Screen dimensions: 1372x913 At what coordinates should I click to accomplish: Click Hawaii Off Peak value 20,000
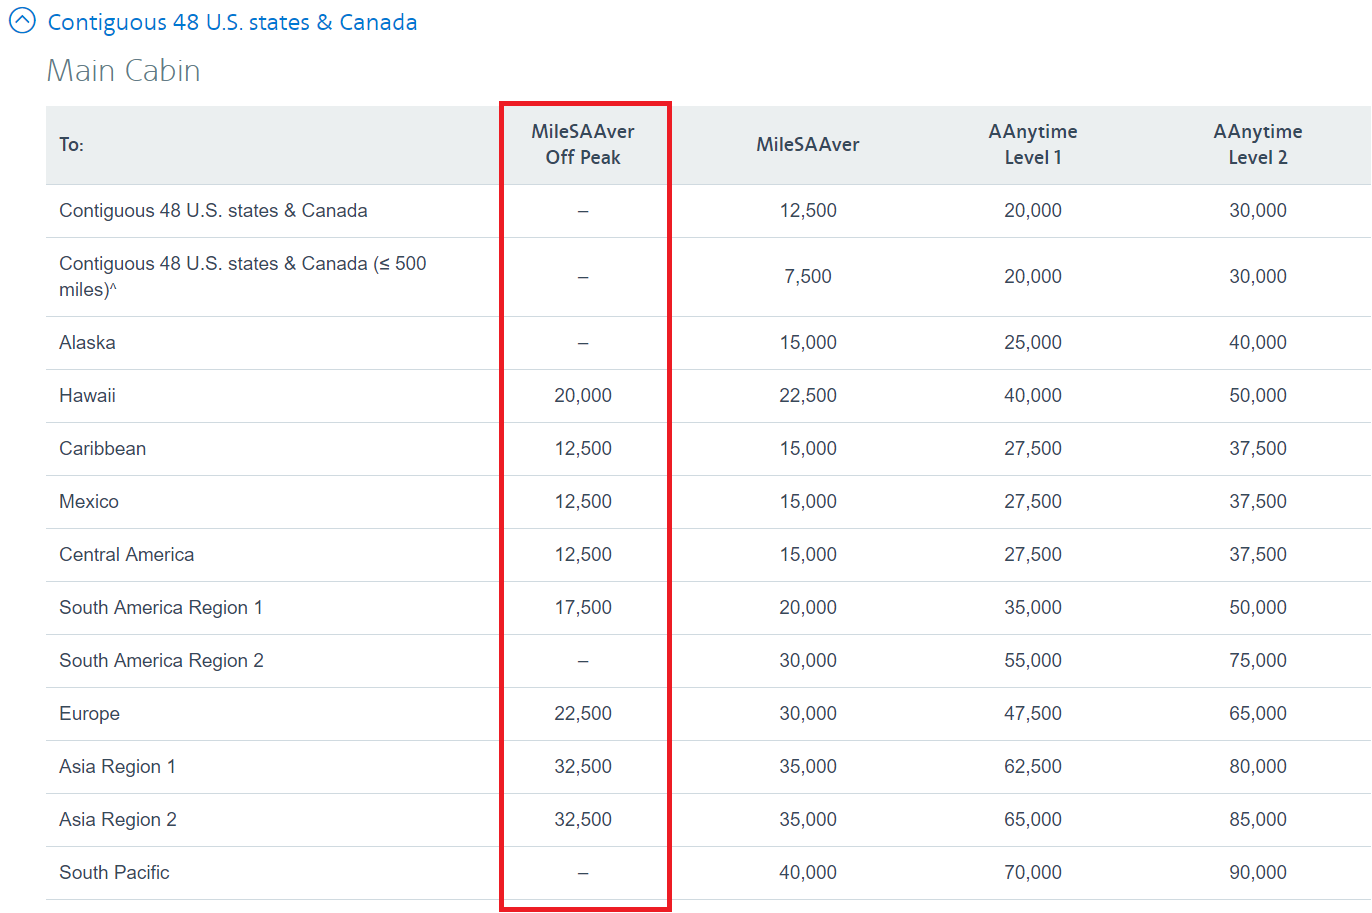(x=583, y=396)
